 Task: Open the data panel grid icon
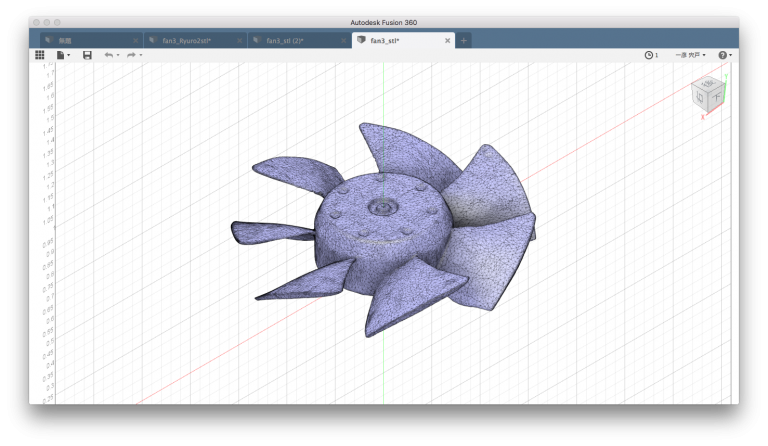pyautogui.click(x=40, y=55)
